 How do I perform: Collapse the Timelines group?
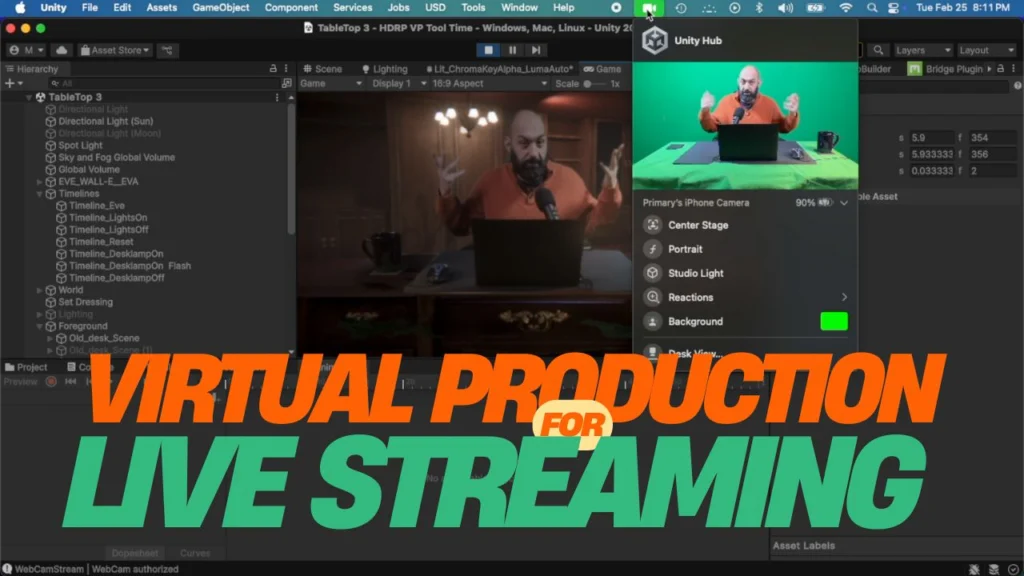(40, 194)
